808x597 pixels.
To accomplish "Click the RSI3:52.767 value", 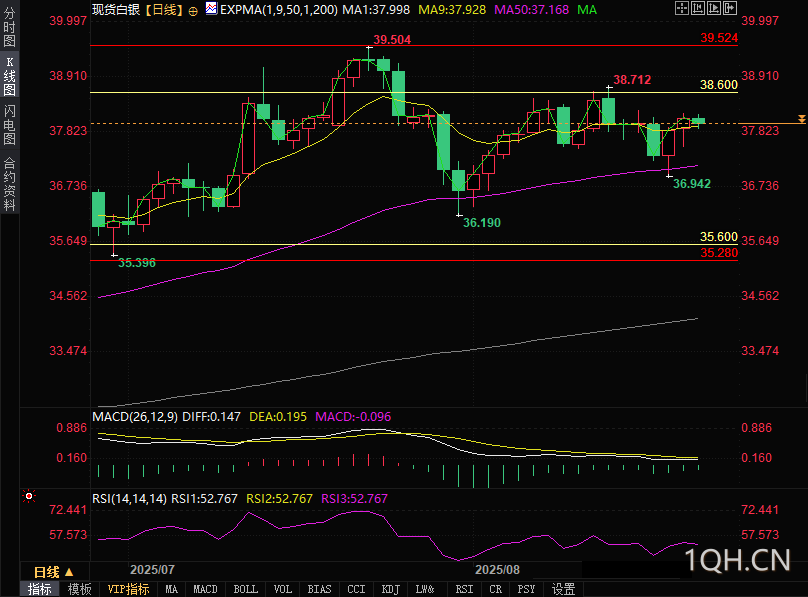I will point(354,499).
